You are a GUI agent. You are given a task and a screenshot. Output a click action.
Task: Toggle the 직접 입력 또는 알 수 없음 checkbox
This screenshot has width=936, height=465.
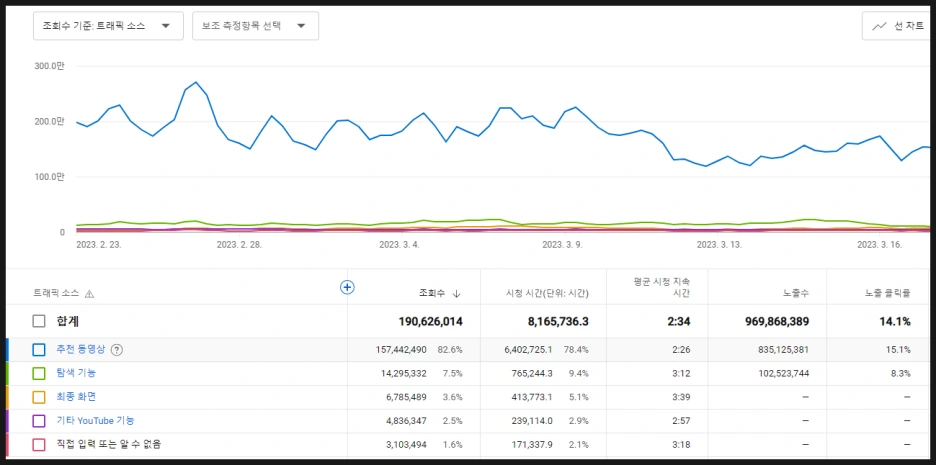point(39,445)
